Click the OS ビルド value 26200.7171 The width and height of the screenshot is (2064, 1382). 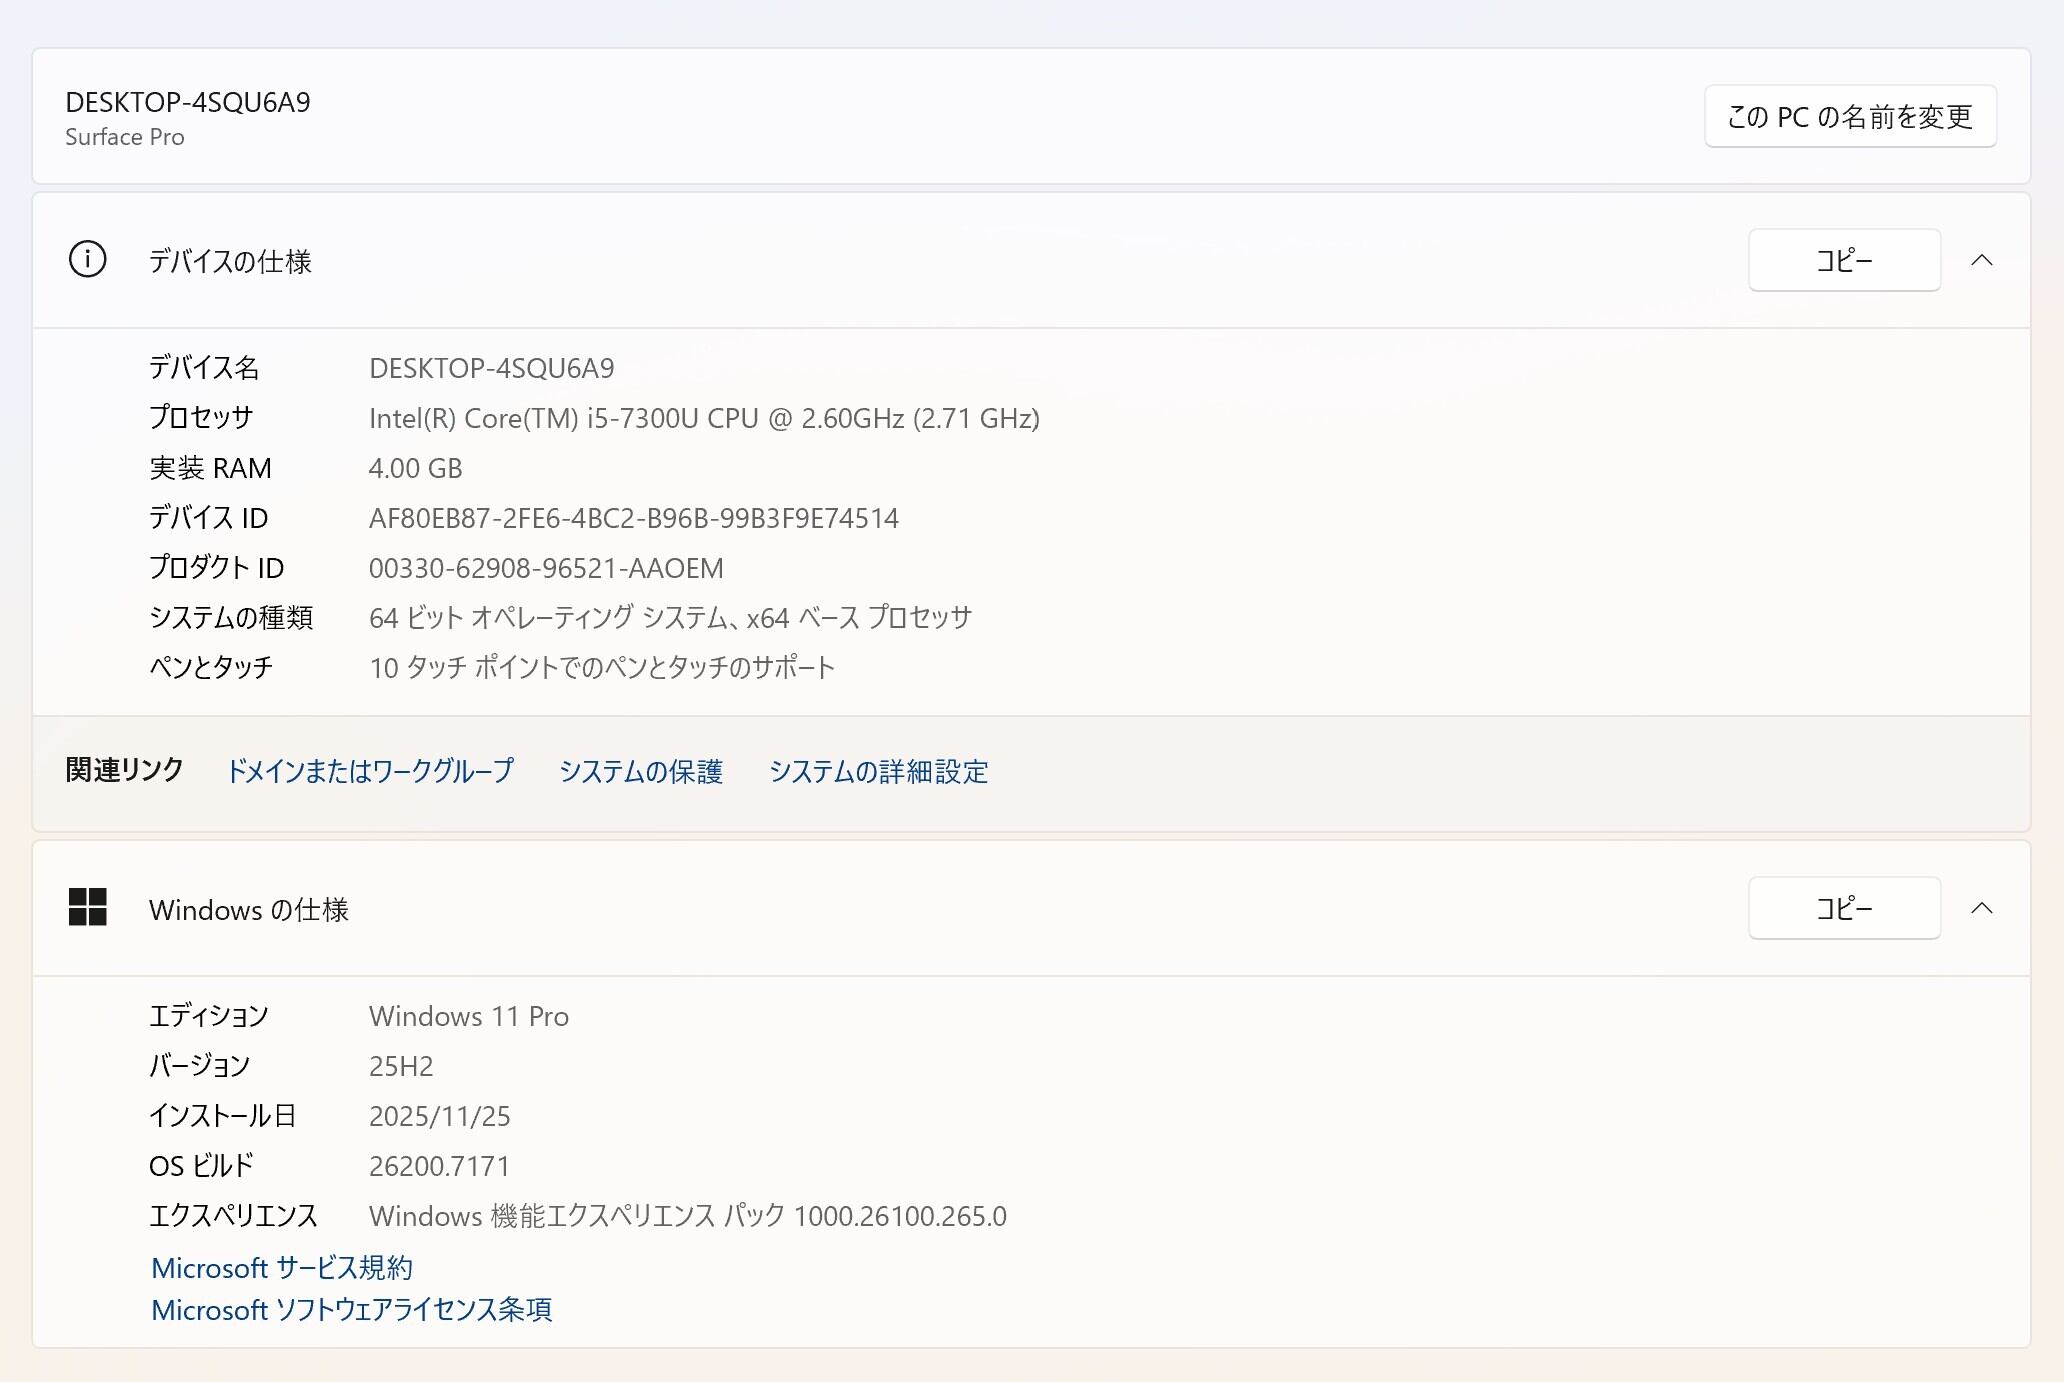tap(439, 1166)
